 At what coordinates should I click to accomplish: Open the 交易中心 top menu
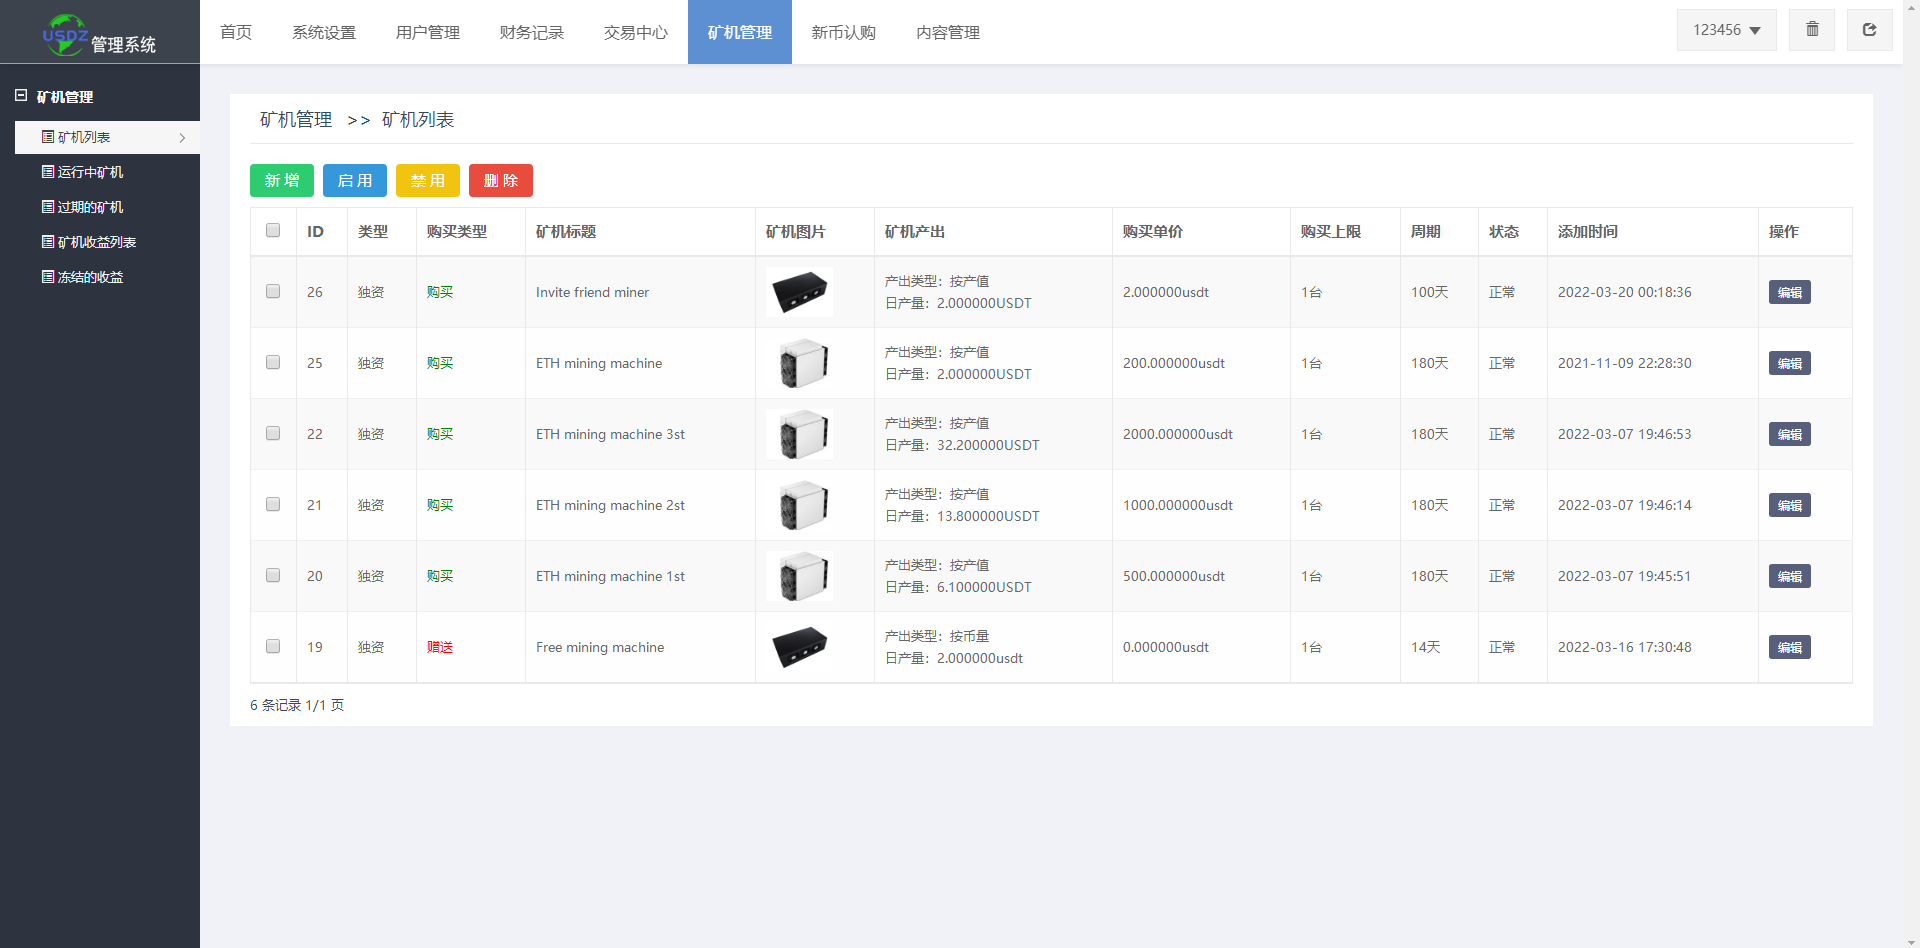coord(635,32)
